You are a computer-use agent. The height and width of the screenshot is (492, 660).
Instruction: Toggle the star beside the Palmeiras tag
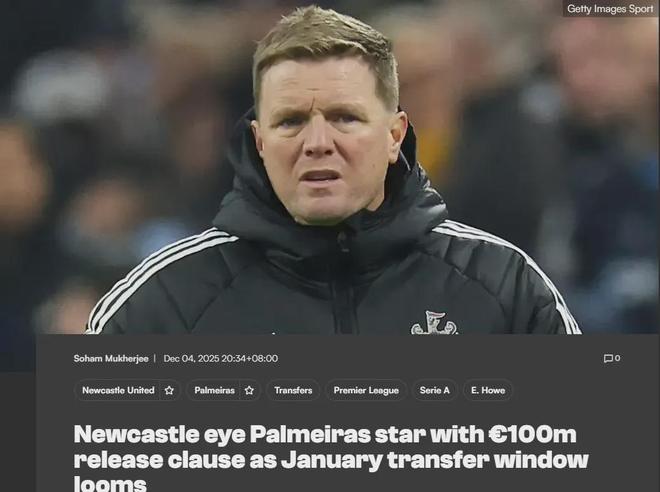(249, 391)
